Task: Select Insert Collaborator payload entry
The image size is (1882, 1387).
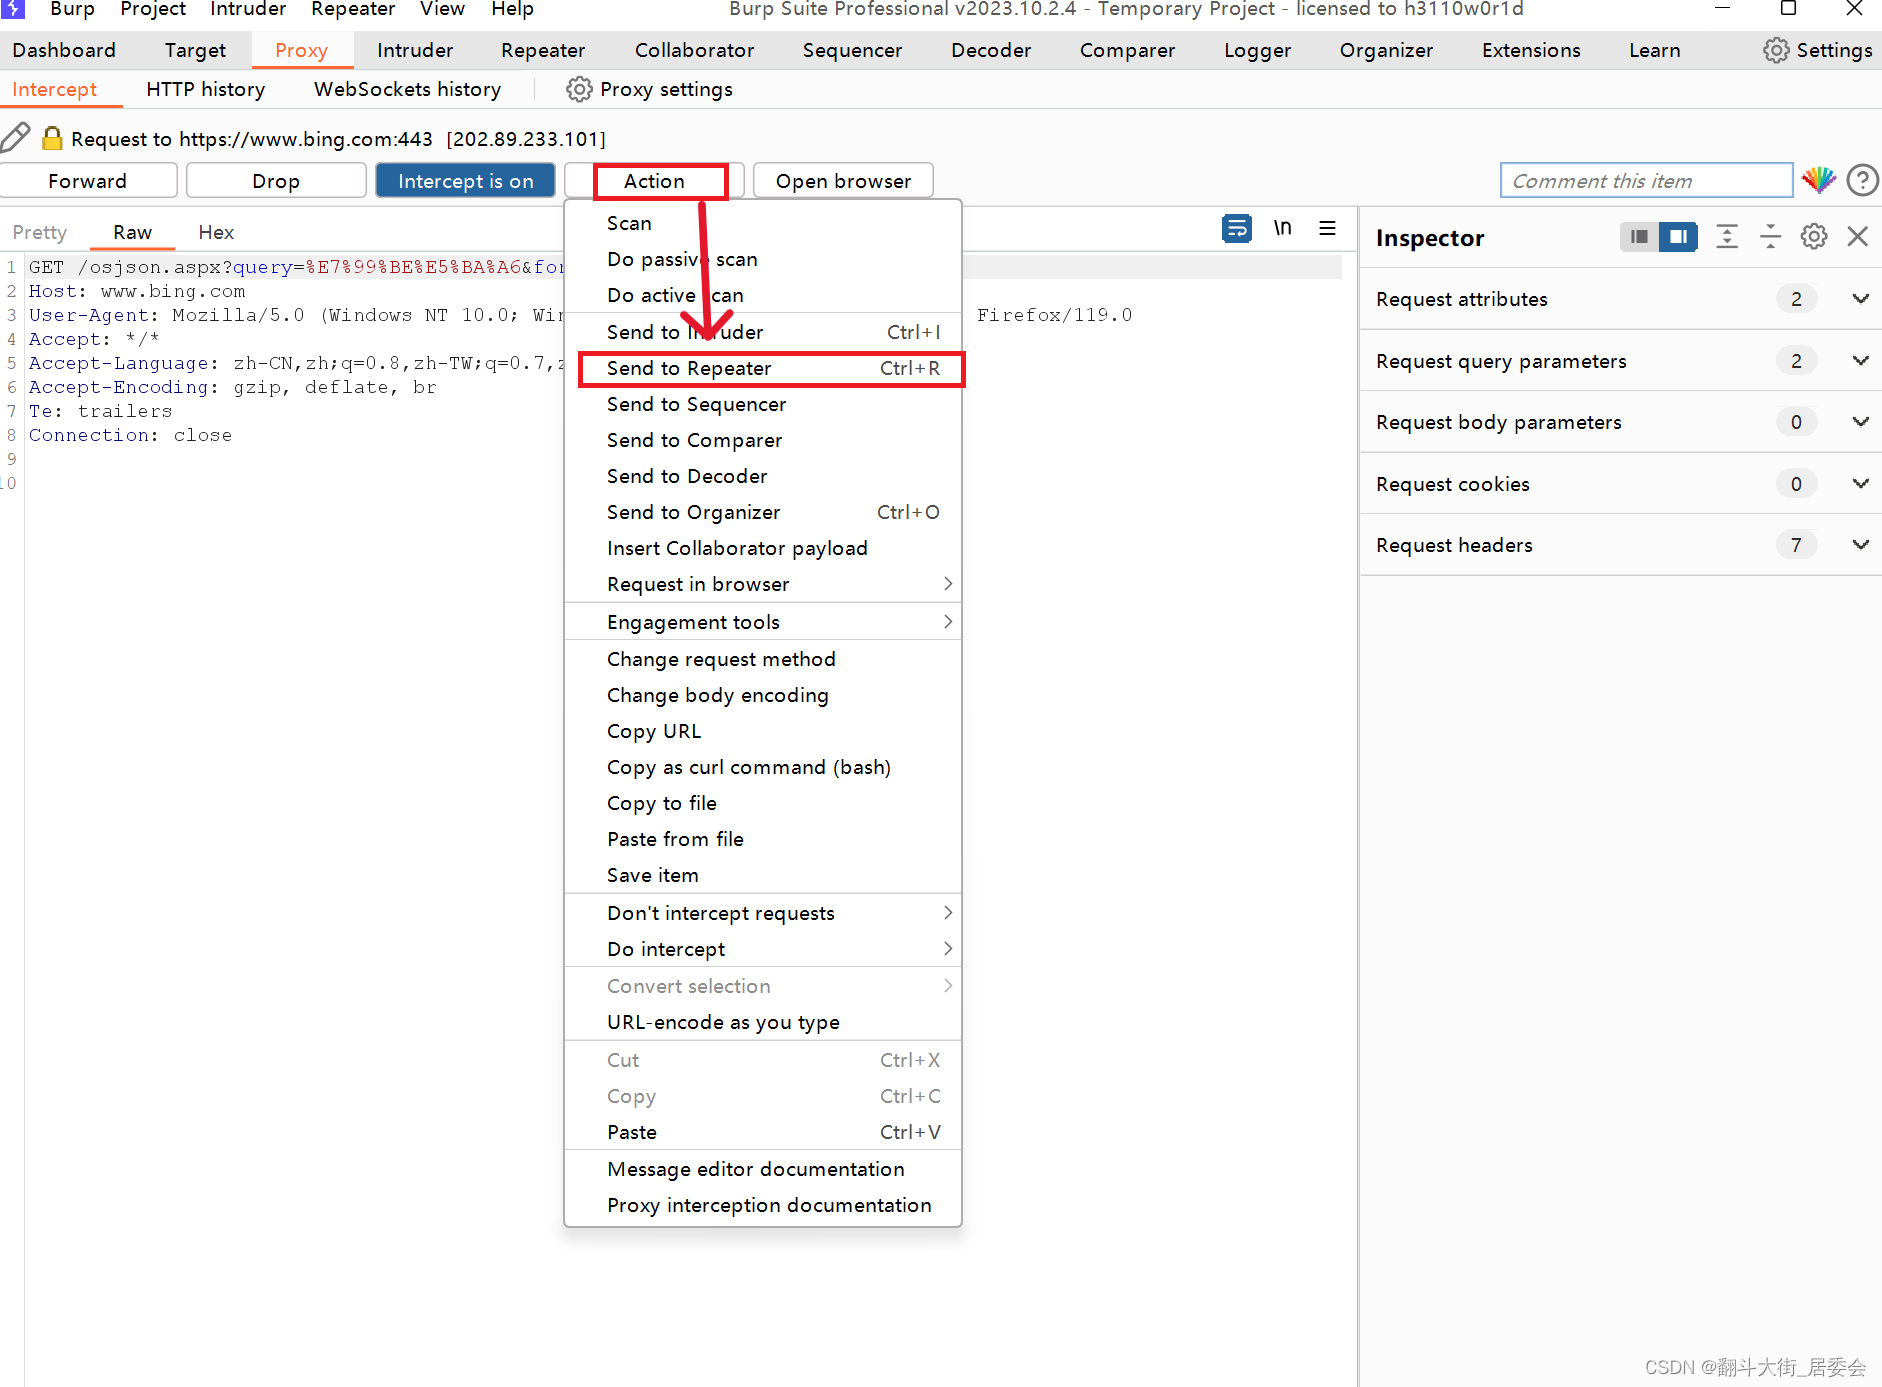Action: coord(763,548)
